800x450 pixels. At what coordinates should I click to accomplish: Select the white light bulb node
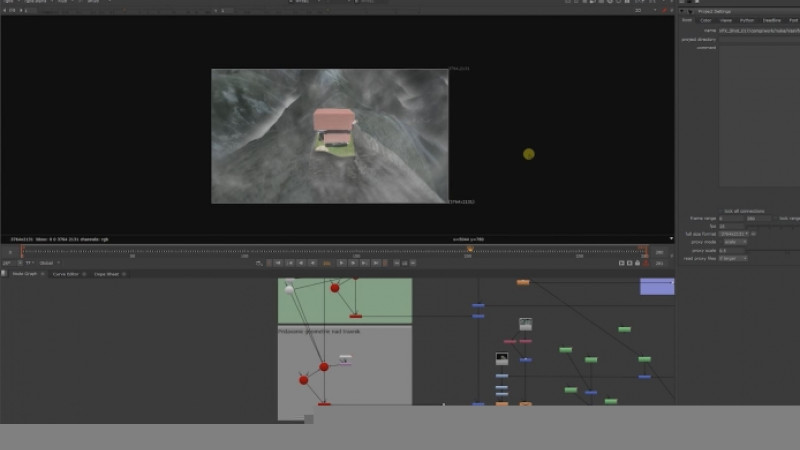[x=289, y=289]
